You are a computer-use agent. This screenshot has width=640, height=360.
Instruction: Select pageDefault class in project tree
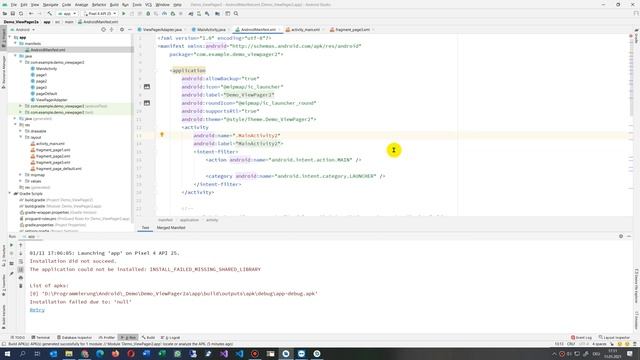46,93
